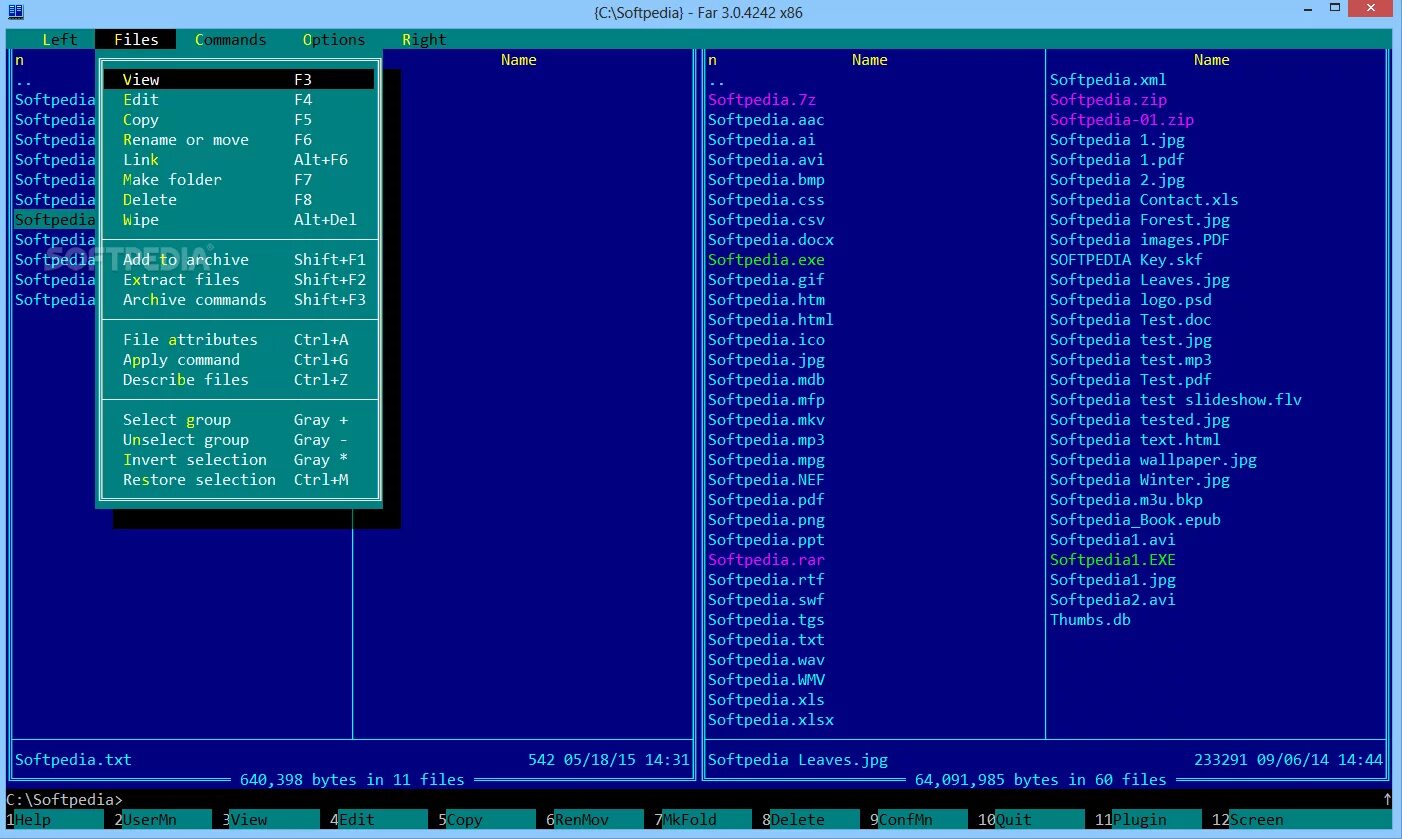Select Copy F5 menu entry
The width and height of the screenshot is (1402, 839).
[x=239, y=120]
